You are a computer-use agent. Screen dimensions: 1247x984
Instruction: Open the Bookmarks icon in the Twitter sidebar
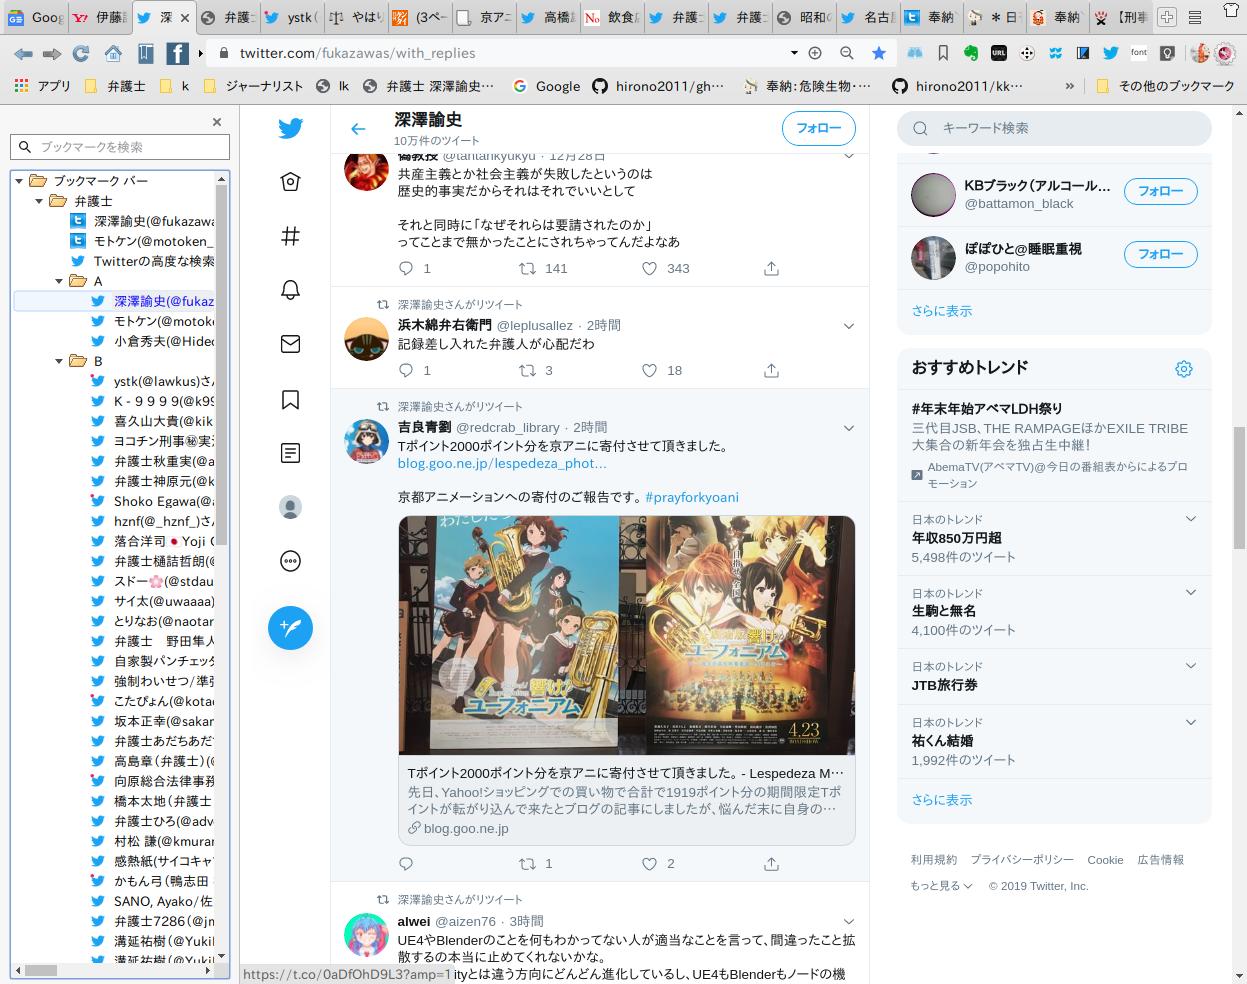[290, 399]
